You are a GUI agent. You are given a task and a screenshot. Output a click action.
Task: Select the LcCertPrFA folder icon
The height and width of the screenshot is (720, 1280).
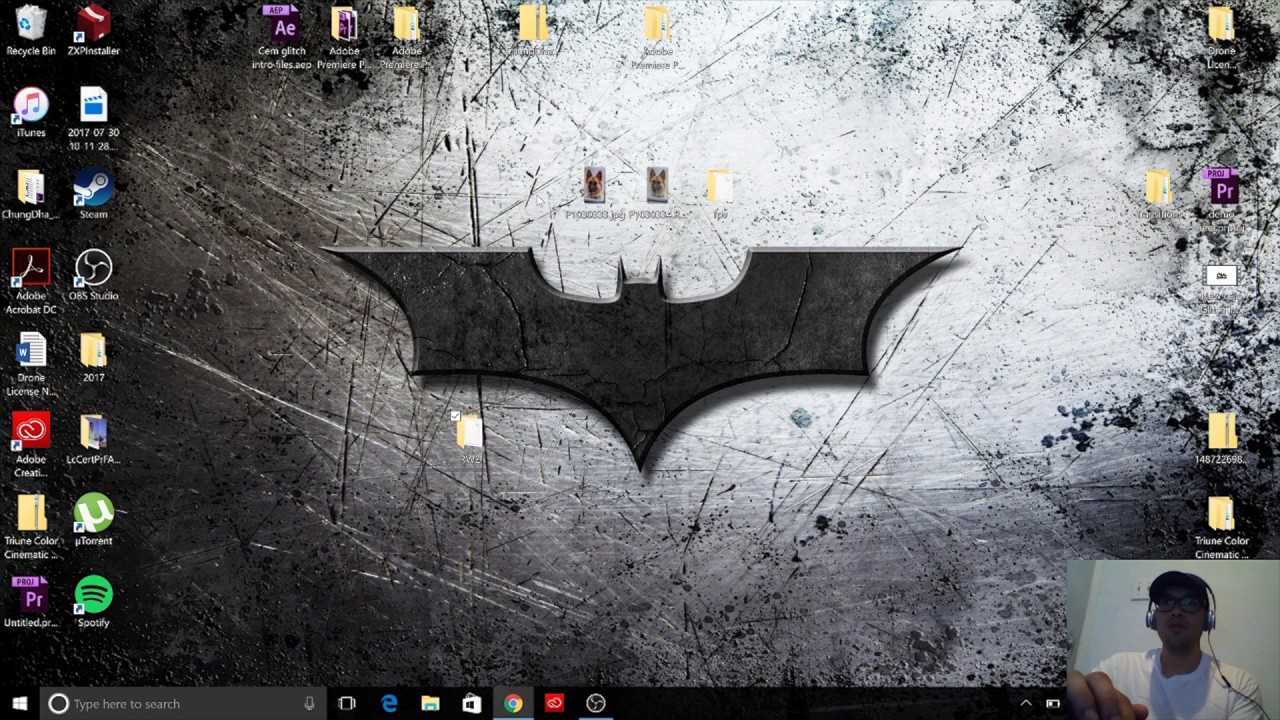93,440
